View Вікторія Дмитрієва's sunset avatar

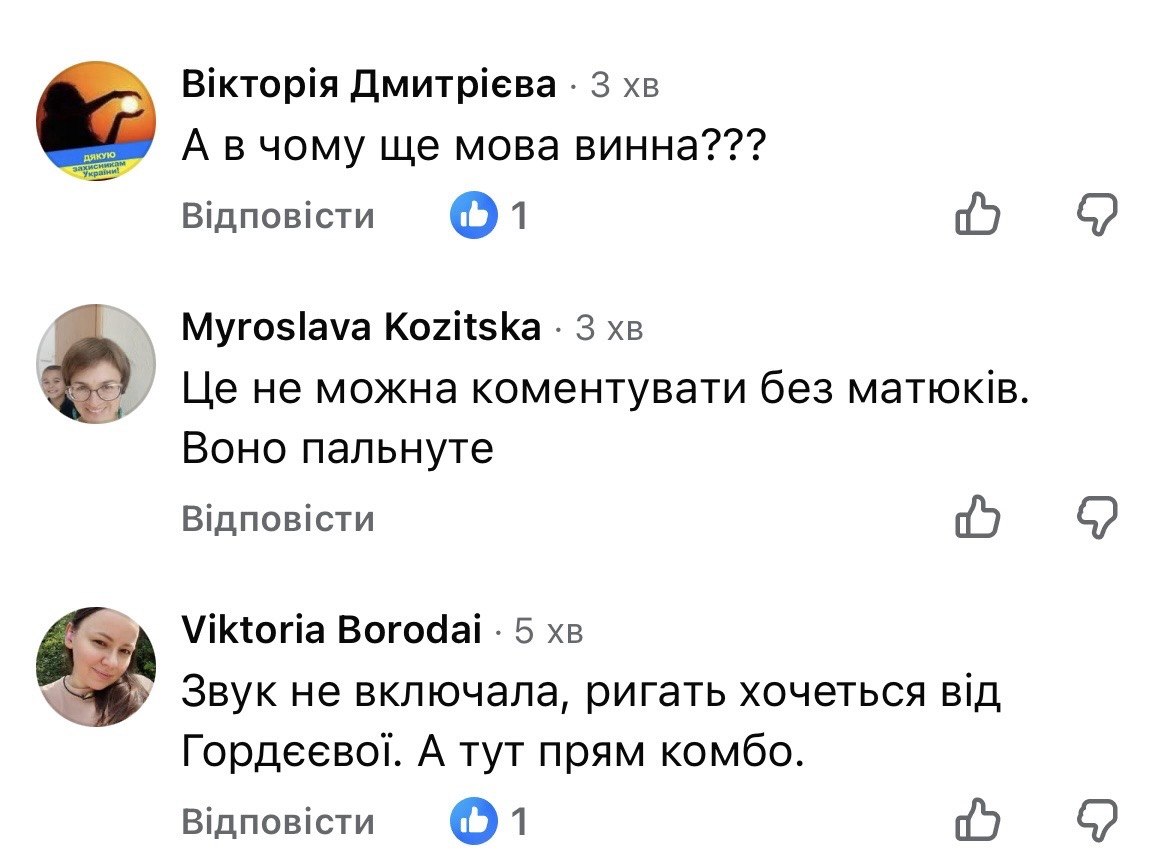click(x=96, y=121)
